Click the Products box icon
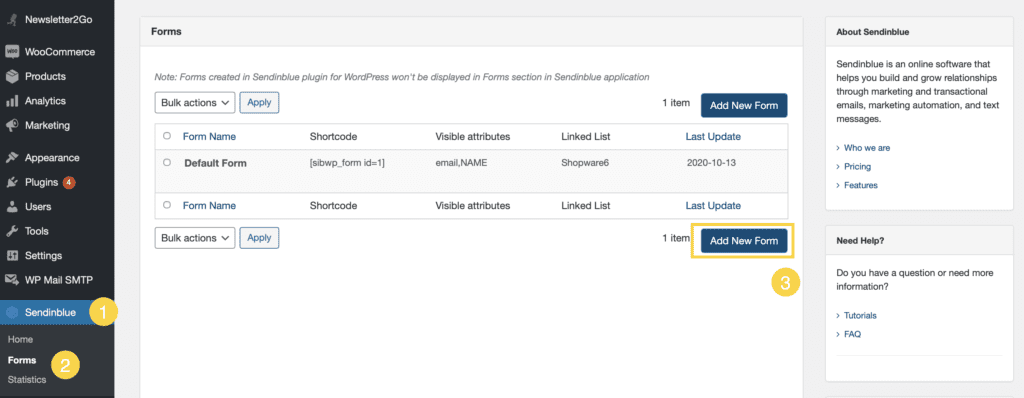Image resolution: width=1024 pixels, height=398 pixels. 12,76
